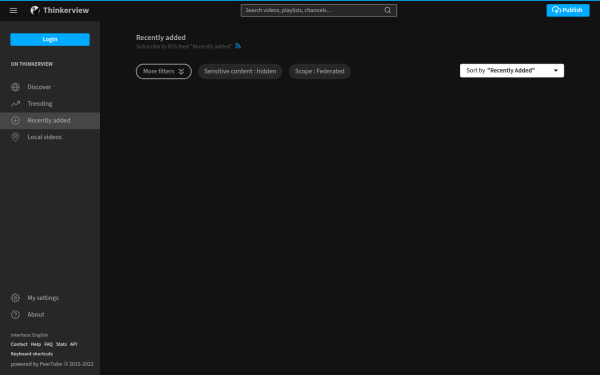Click the Thinkerview site title
Viewport: 600px width, 375px height.
pos(66,10)
